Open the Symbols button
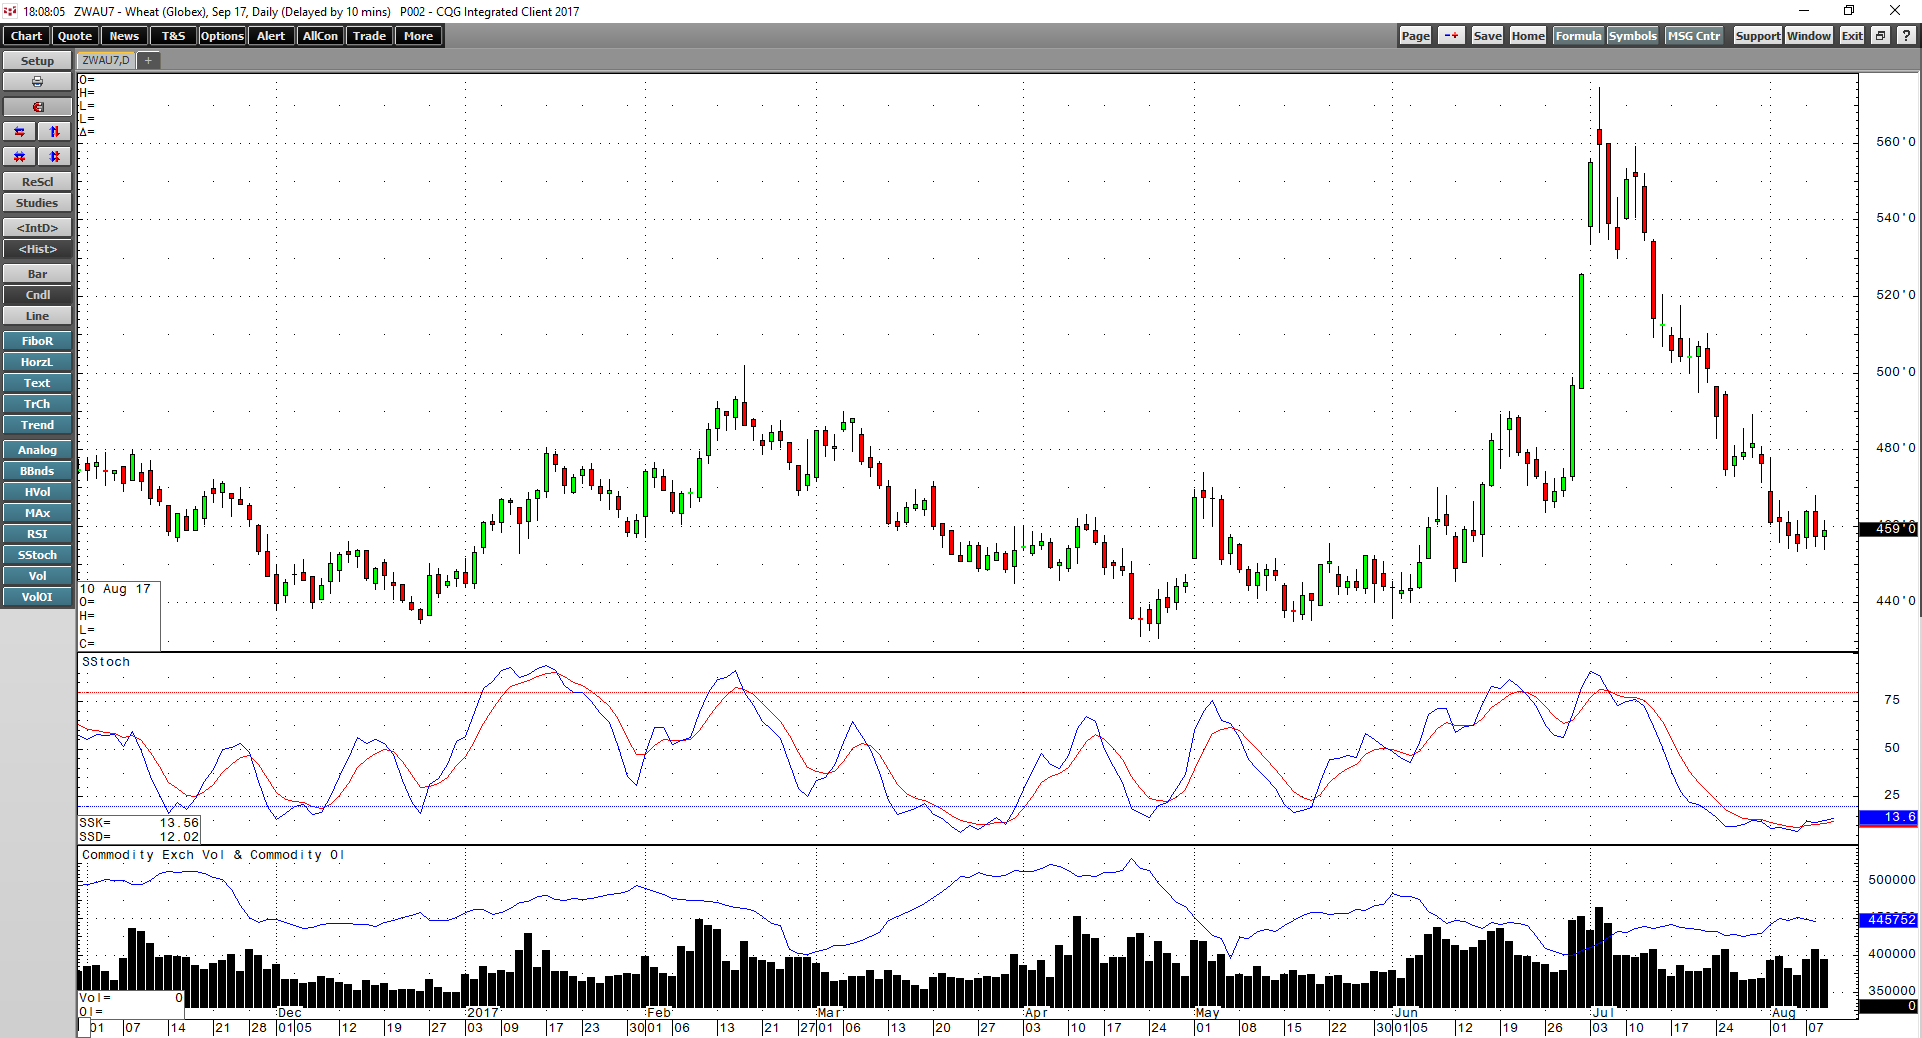The image size is (1922, 1038). (x=1632, y=36)
